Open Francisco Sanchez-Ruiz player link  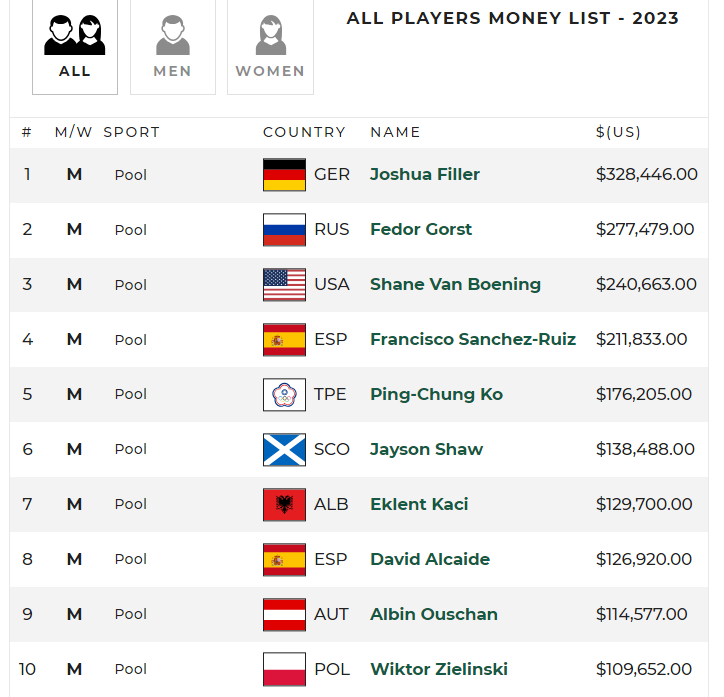point(473,339)
